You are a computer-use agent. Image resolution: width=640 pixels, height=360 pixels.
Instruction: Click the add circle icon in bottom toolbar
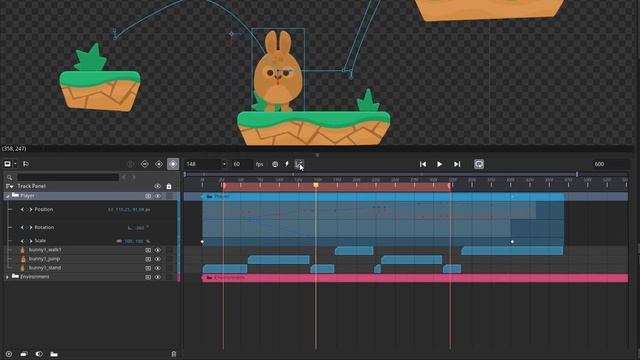9,354
